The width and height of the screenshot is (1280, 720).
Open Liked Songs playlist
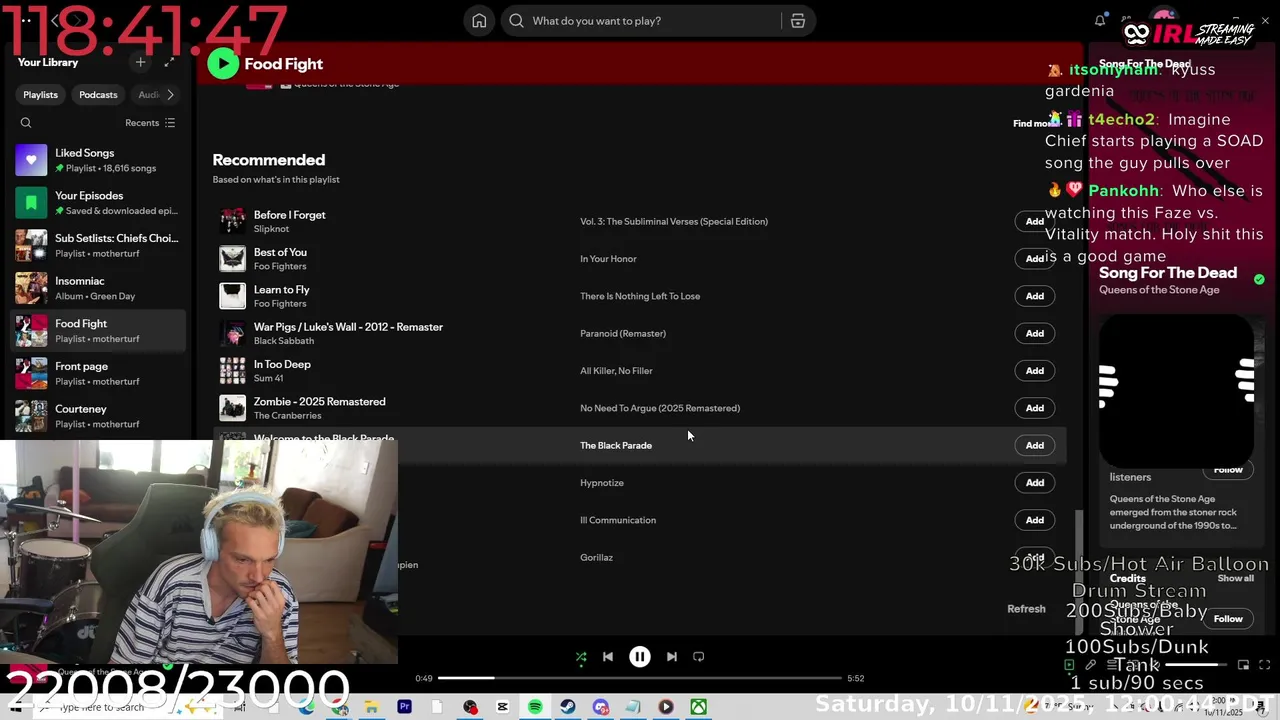click(x=98, y=160)
